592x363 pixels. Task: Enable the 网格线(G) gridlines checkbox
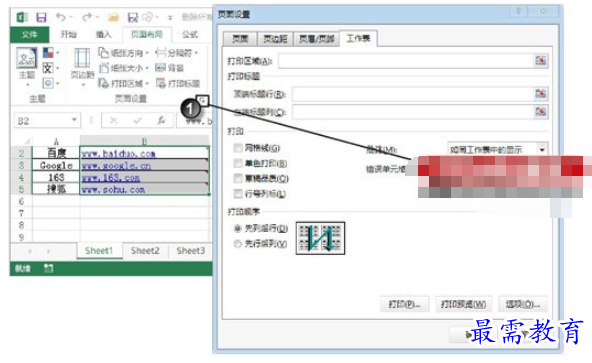238,148
